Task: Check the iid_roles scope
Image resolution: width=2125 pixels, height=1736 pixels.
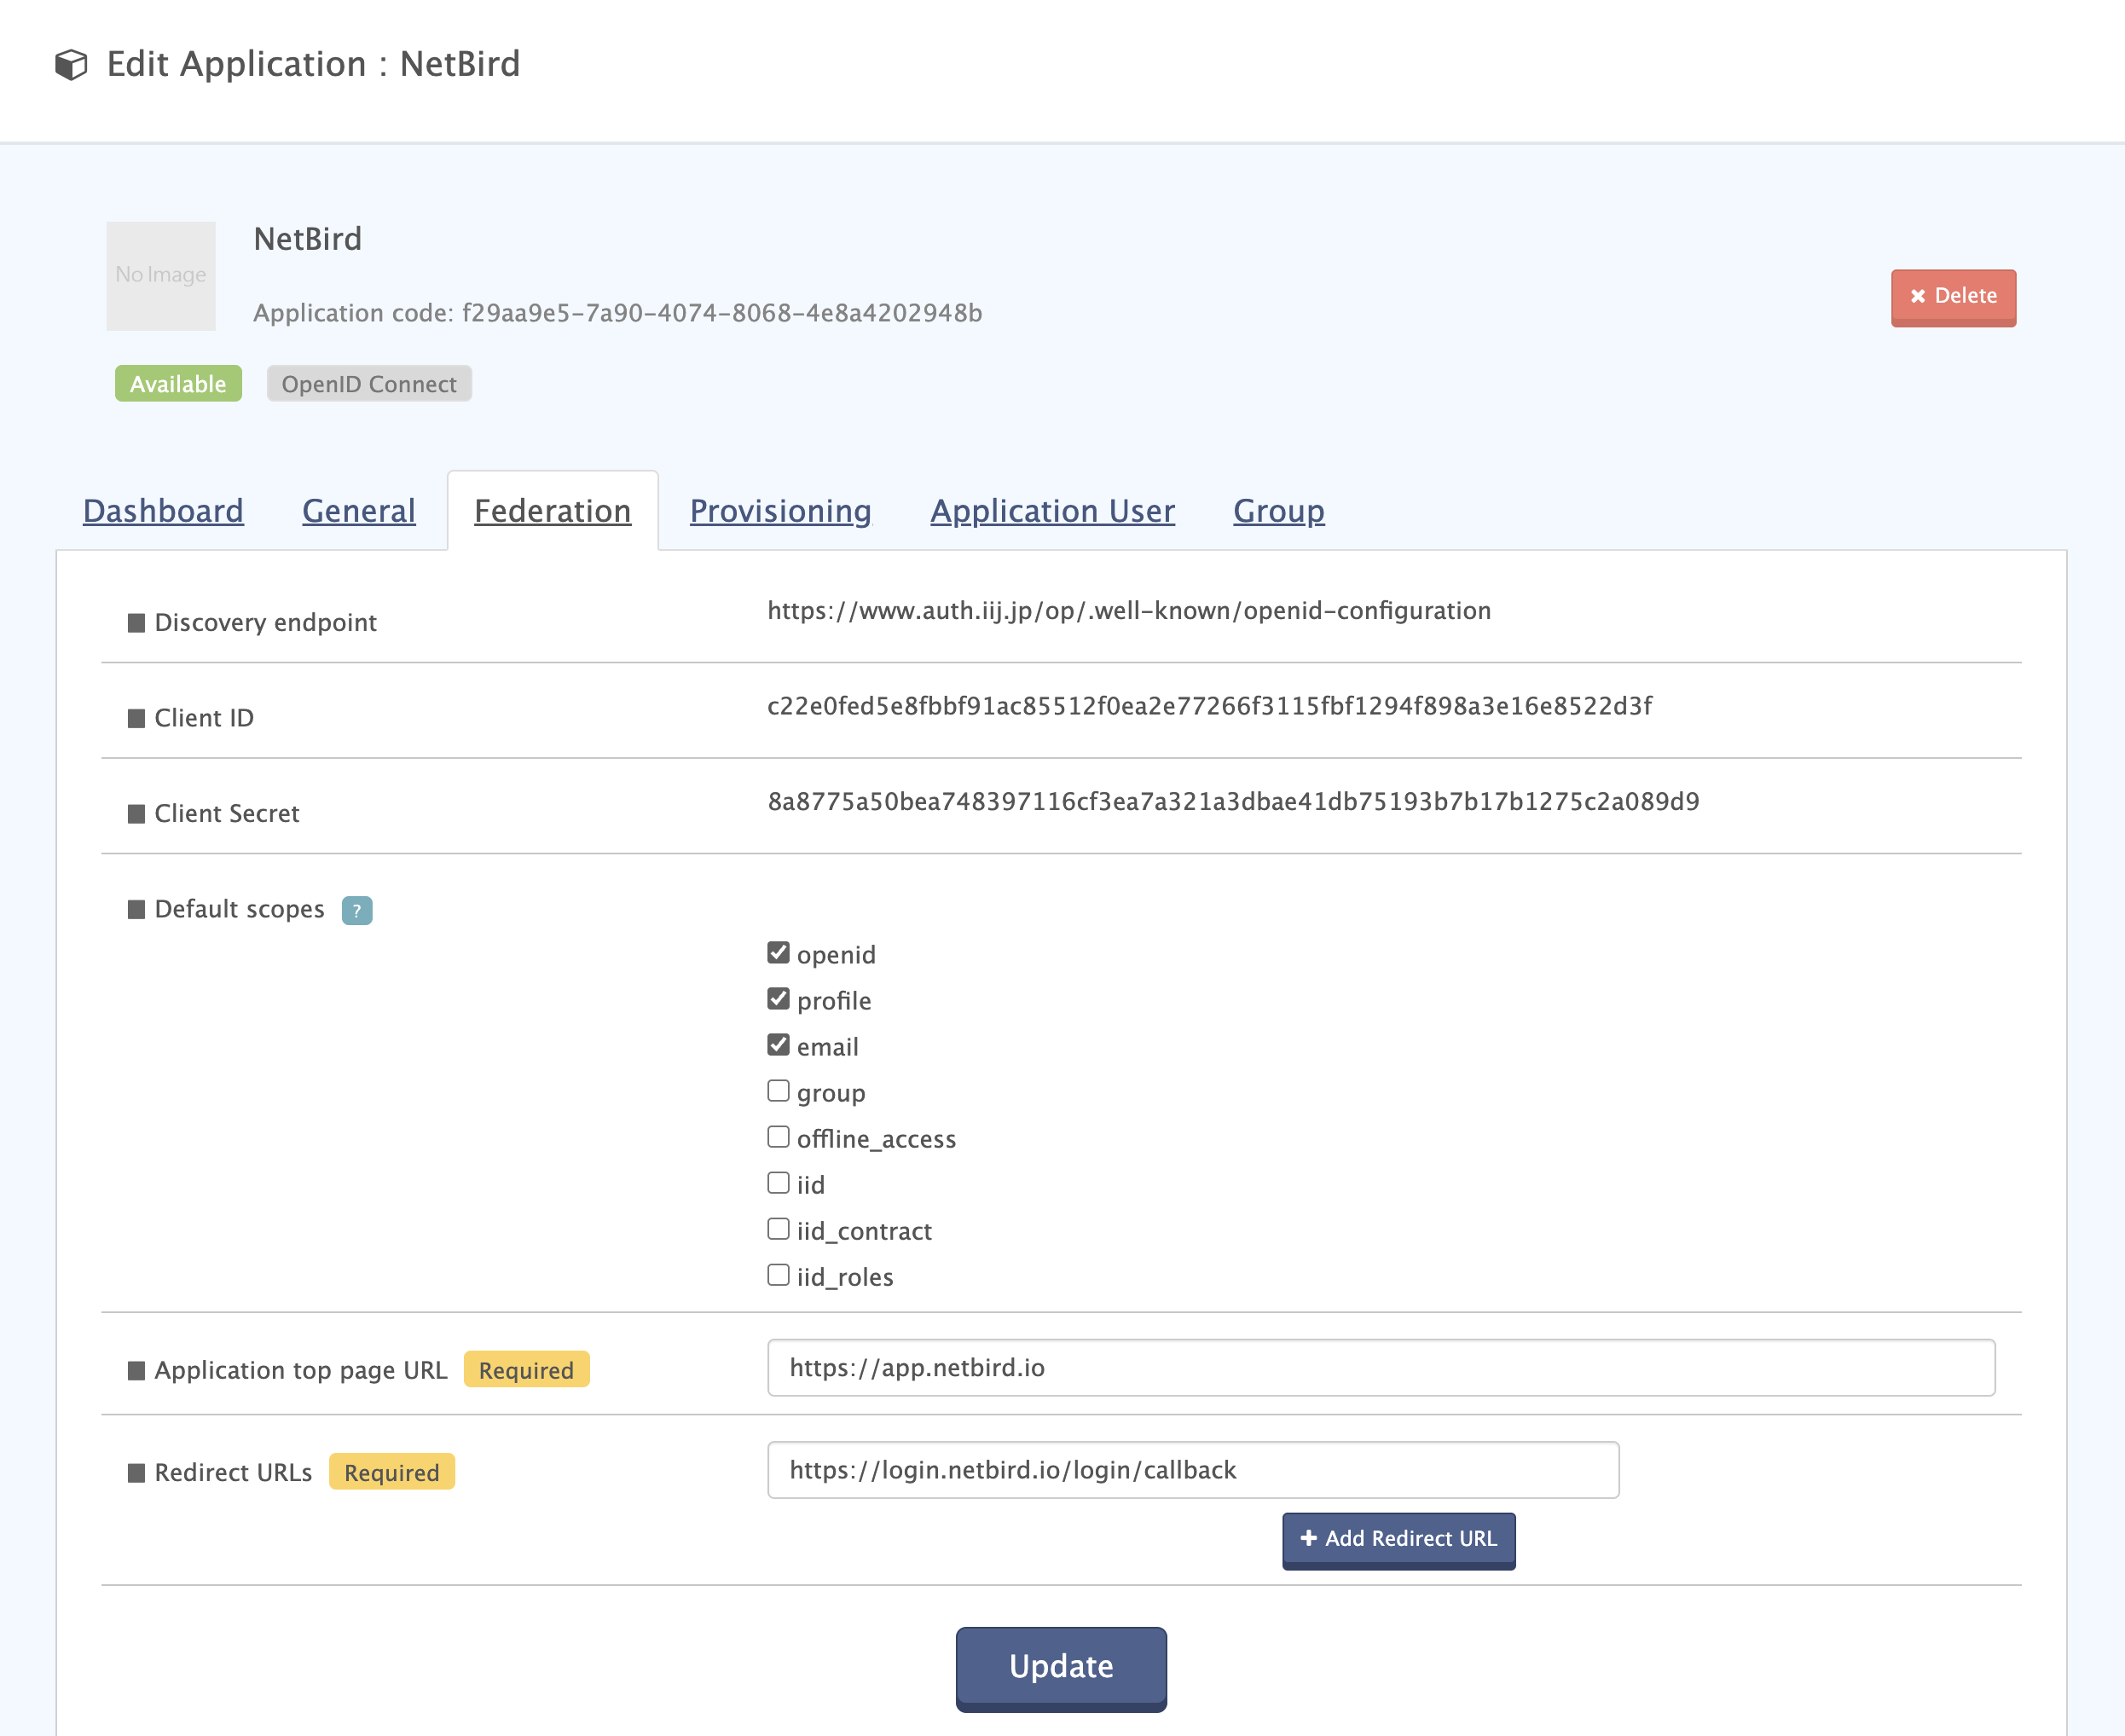Action: pos(778,1274)
